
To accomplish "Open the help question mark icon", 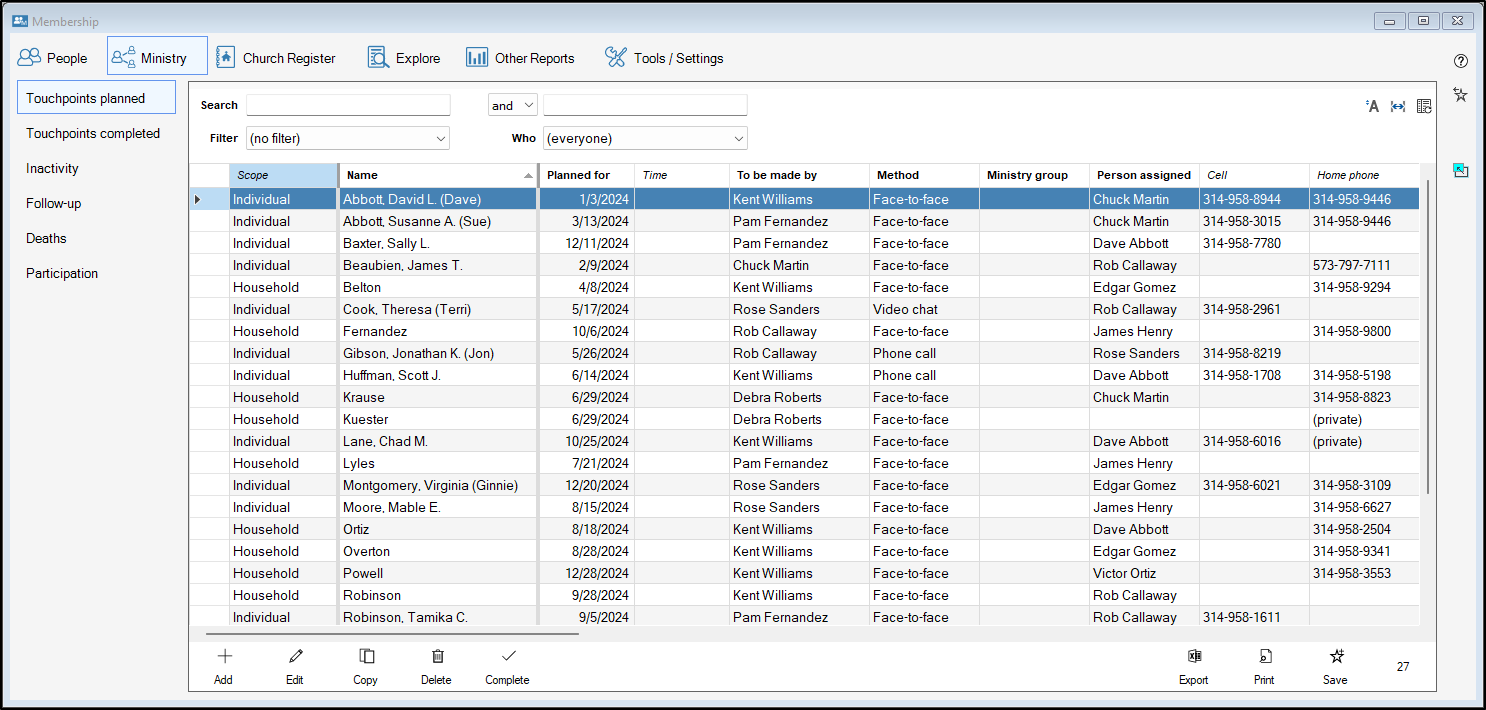I will (1461, 61).
